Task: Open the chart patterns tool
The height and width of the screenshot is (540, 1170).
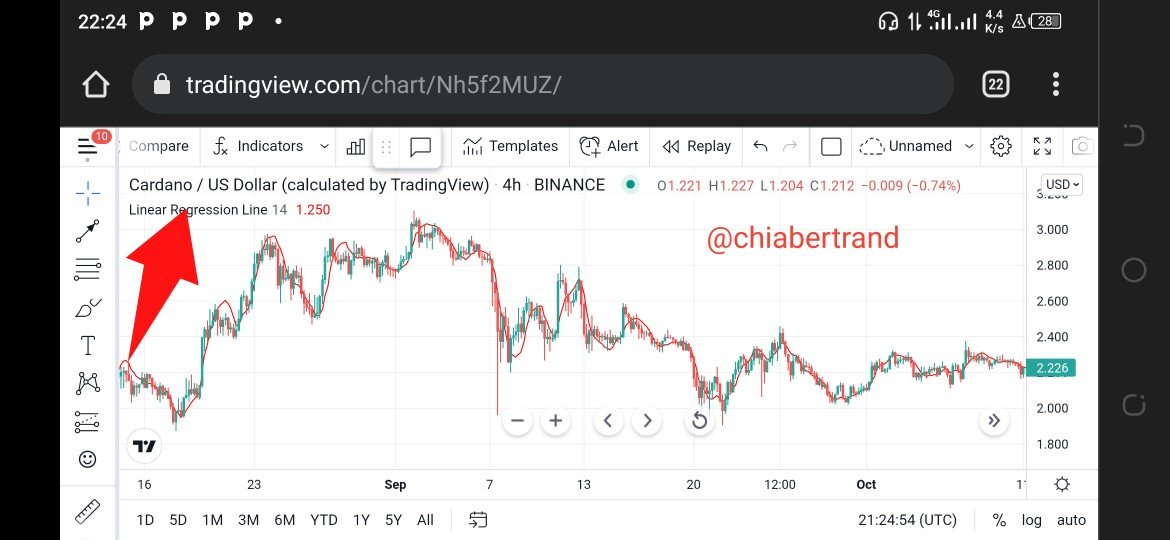Action: 88,383
